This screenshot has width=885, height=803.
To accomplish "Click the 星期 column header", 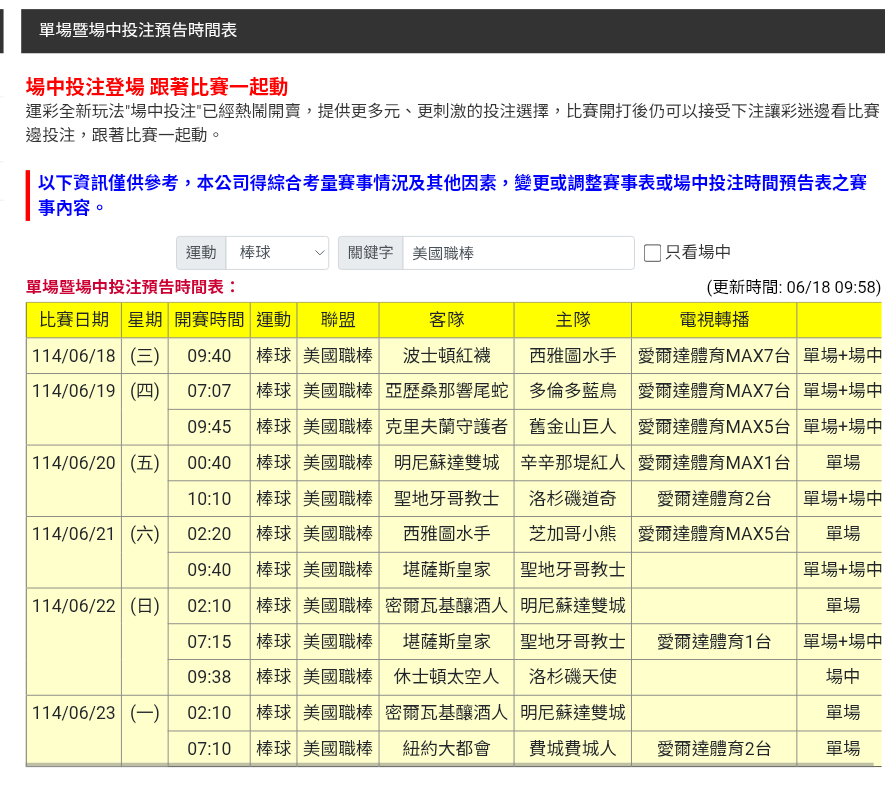I will pyautogui.click(x=145, y=320).
